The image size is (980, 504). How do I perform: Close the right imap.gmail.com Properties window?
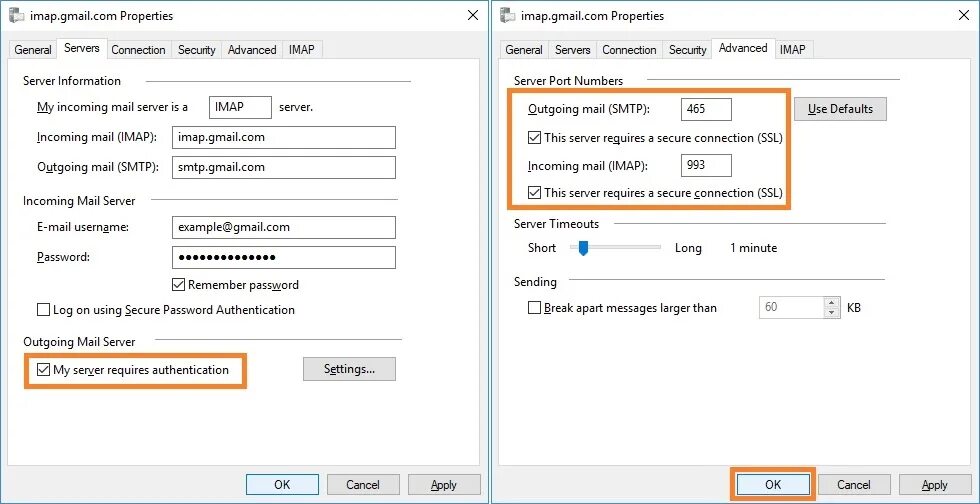pyautogui.click(x=964, y=16)
